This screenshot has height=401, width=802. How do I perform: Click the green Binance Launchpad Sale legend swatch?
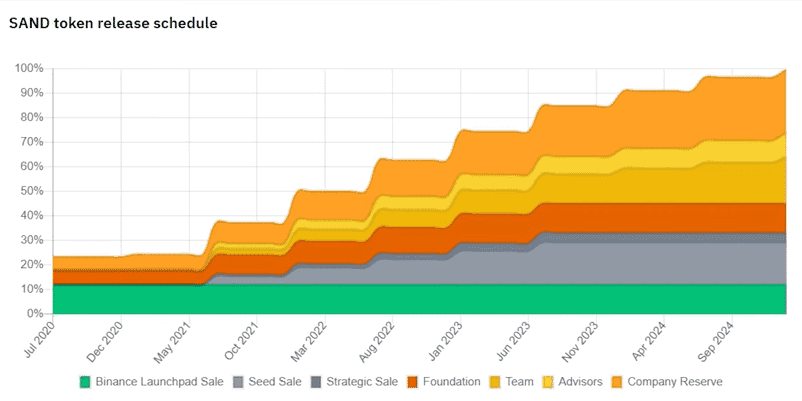coord(85,381)
